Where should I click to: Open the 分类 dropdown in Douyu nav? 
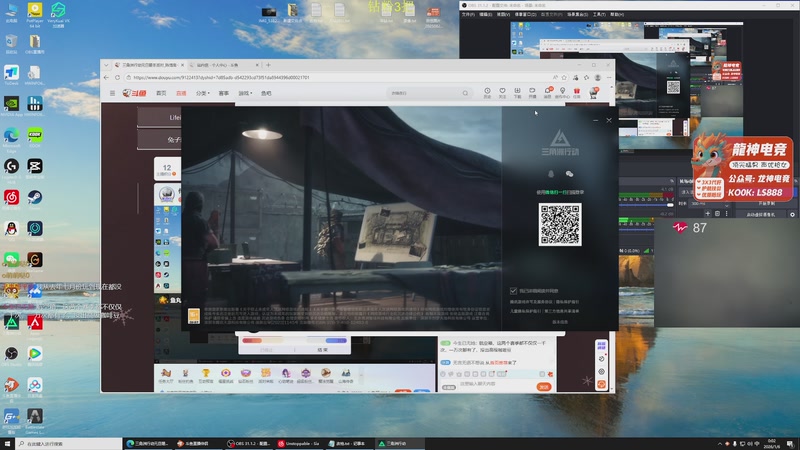point(203,93)
